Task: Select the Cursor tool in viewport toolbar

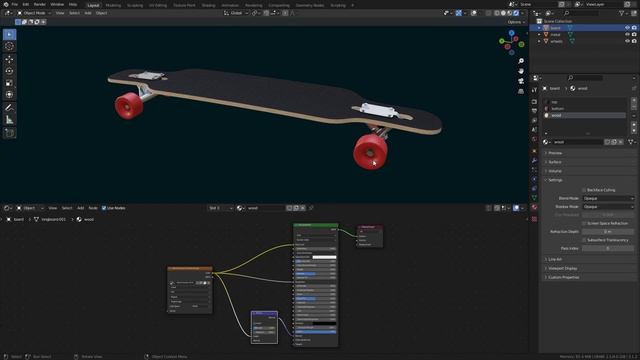Action: pyautogui.click(x=9, y=47)
